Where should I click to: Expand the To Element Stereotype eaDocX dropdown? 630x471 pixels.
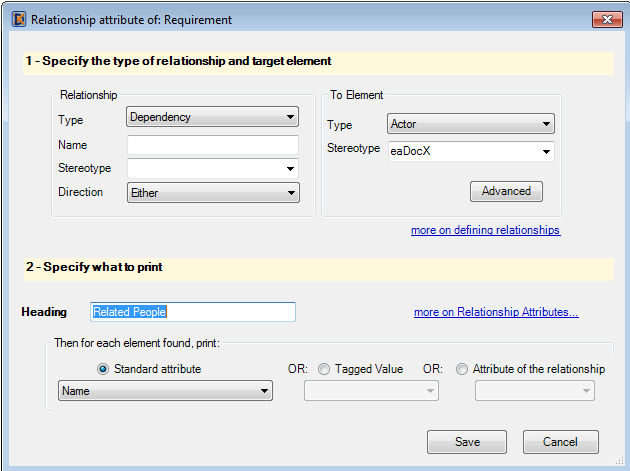(x=471, y=151)
